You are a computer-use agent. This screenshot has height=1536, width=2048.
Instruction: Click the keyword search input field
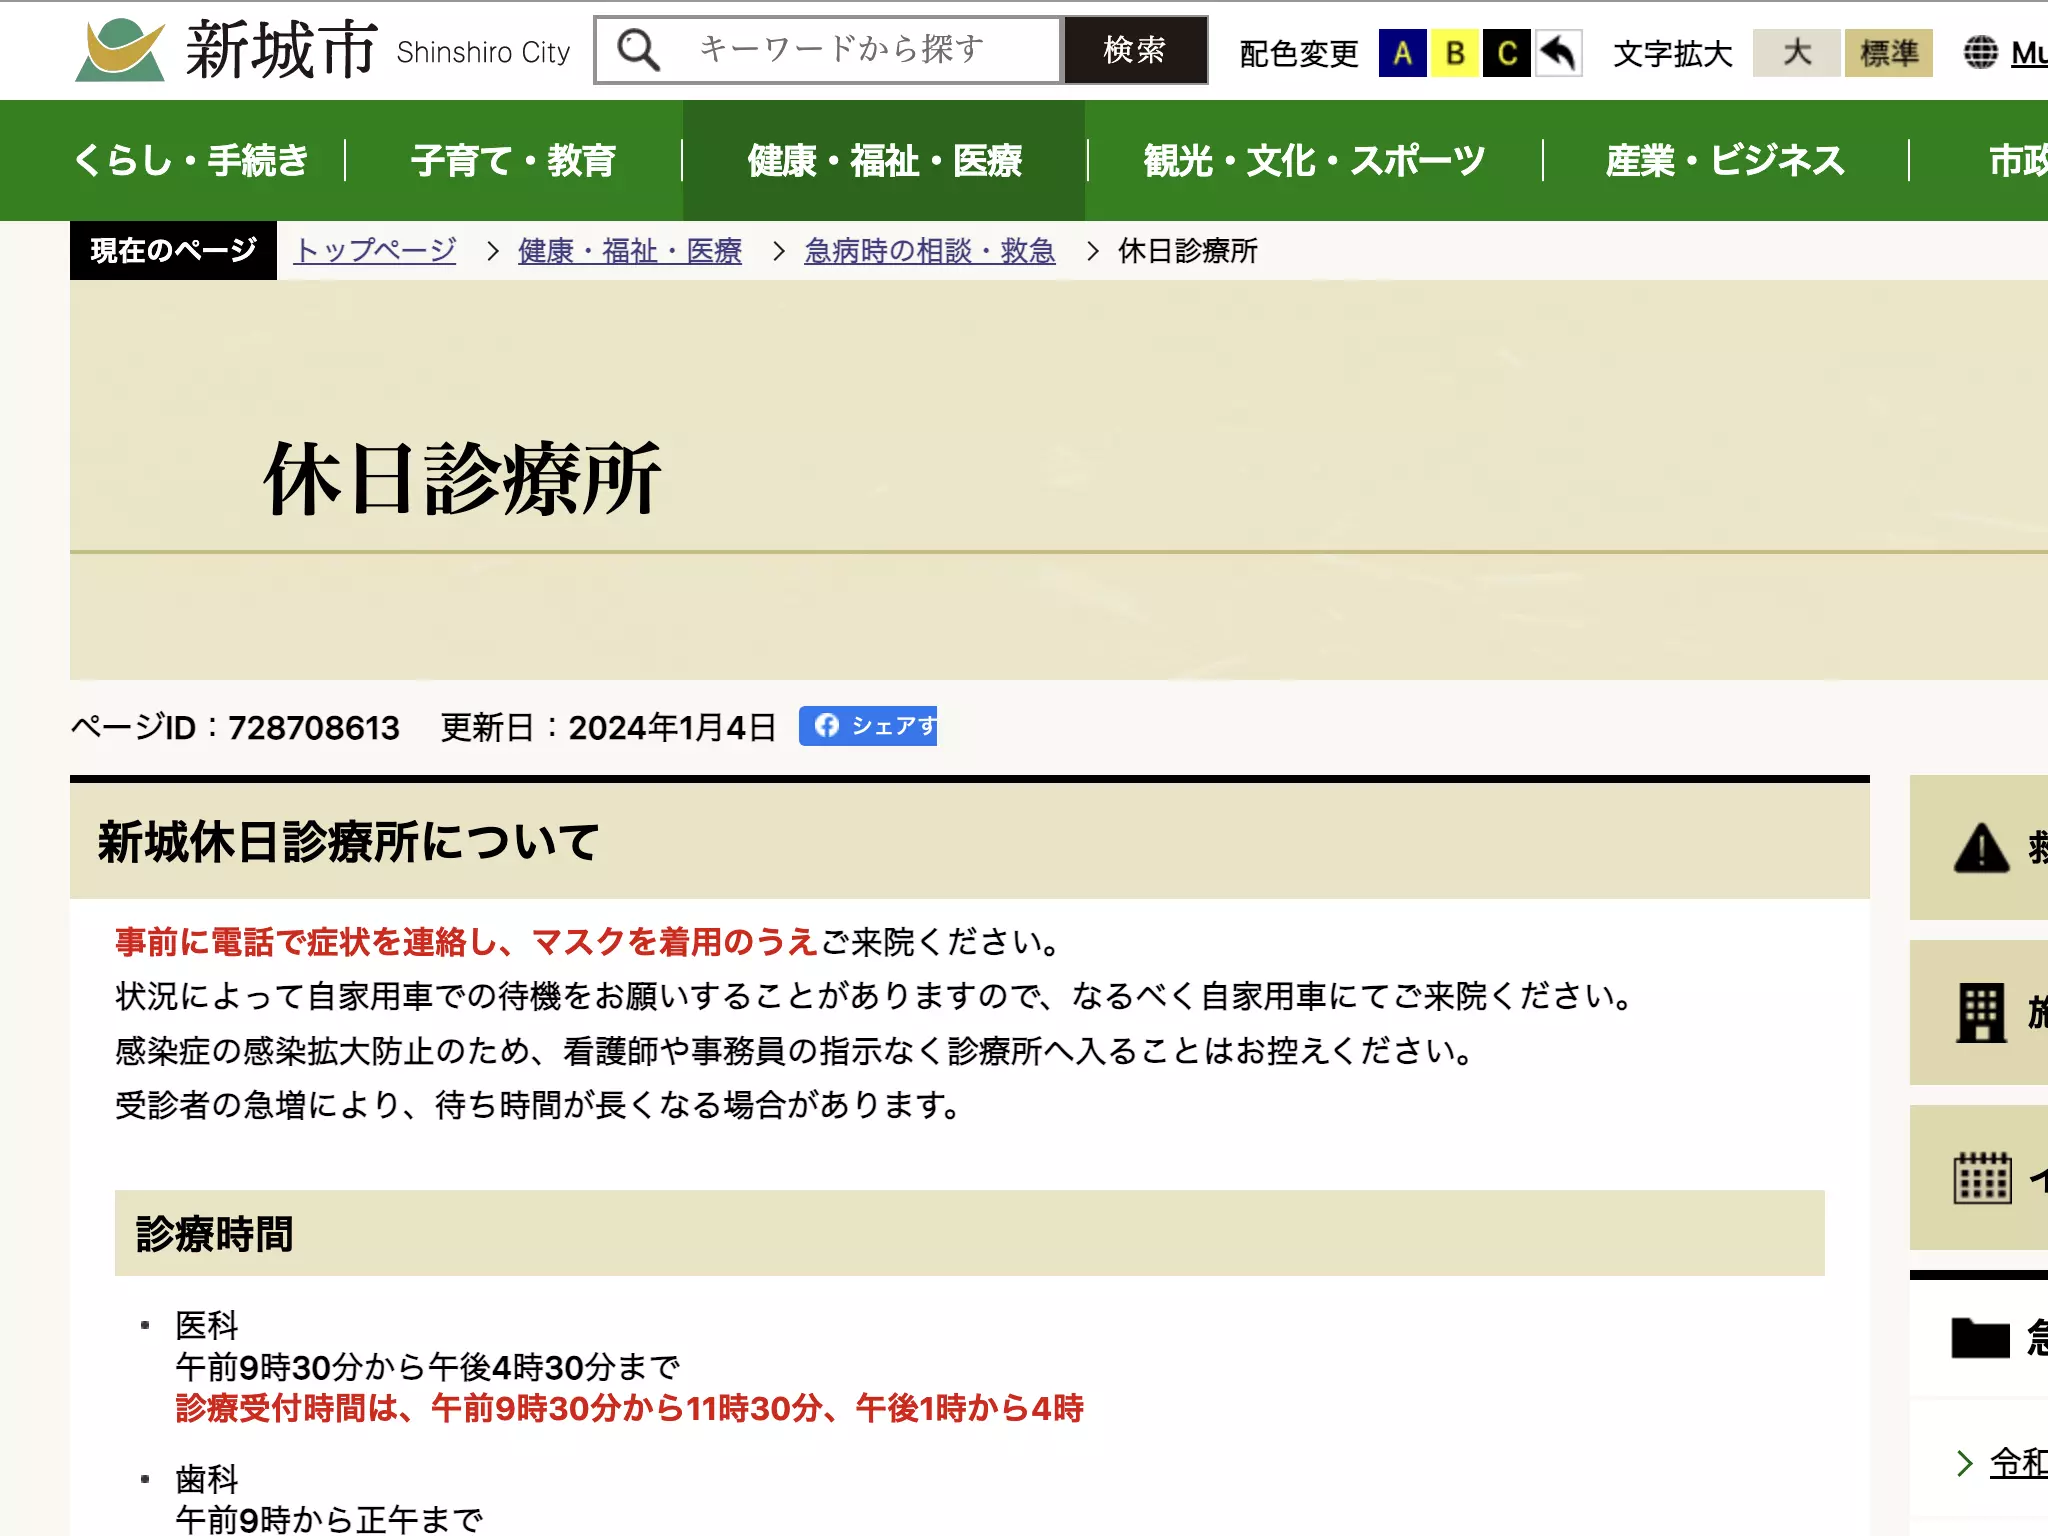(x=828, y=50)
